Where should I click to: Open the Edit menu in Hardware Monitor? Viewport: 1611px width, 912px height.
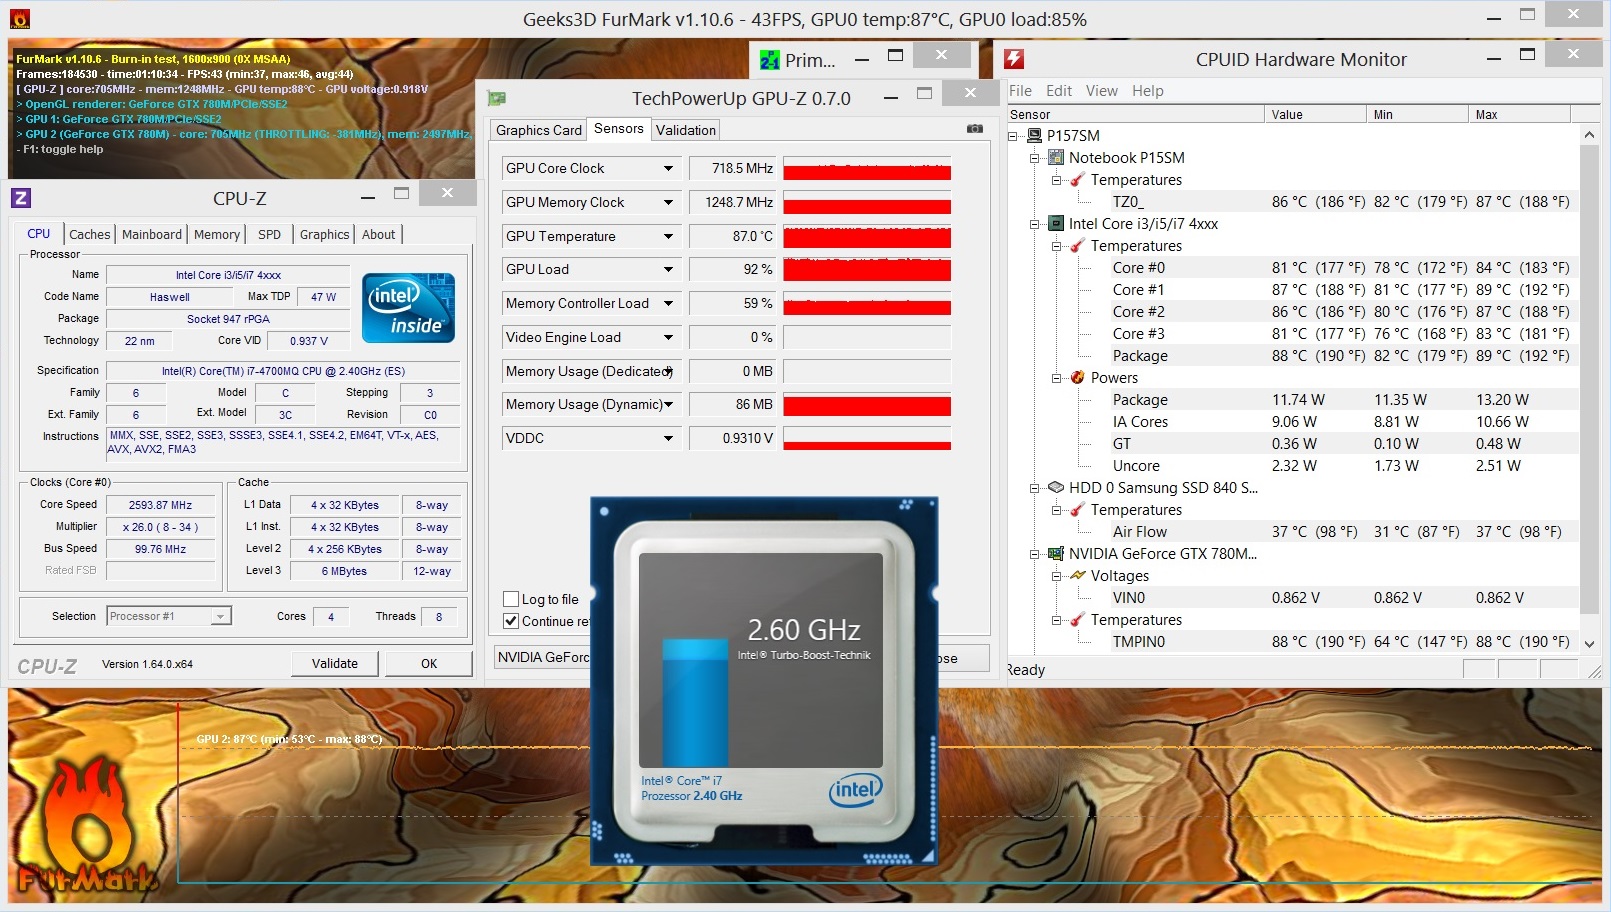coord(1059,91)
